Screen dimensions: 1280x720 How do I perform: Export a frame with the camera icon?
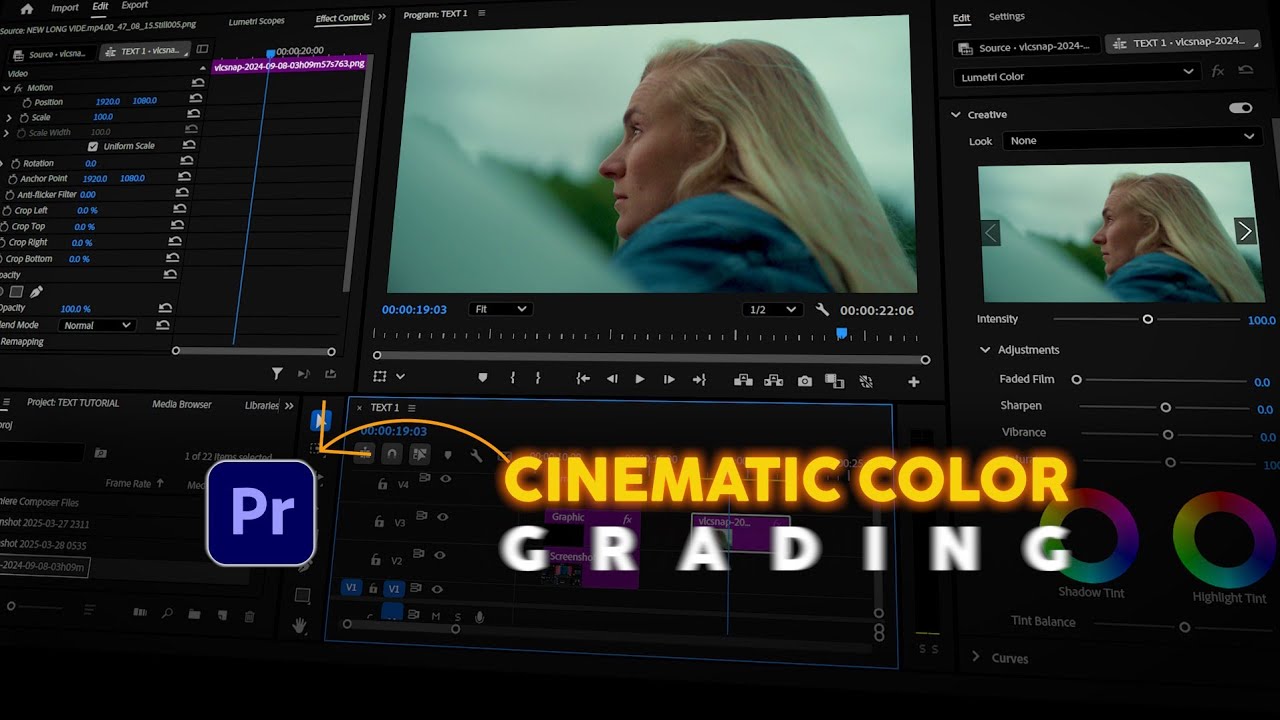pos(805,381)
